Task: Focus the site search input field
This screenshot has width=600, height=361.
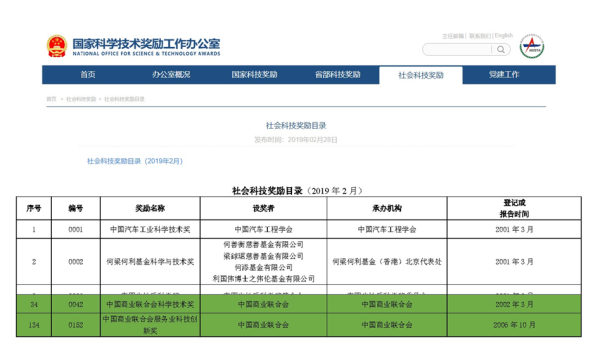Action: tap(457, 49)
